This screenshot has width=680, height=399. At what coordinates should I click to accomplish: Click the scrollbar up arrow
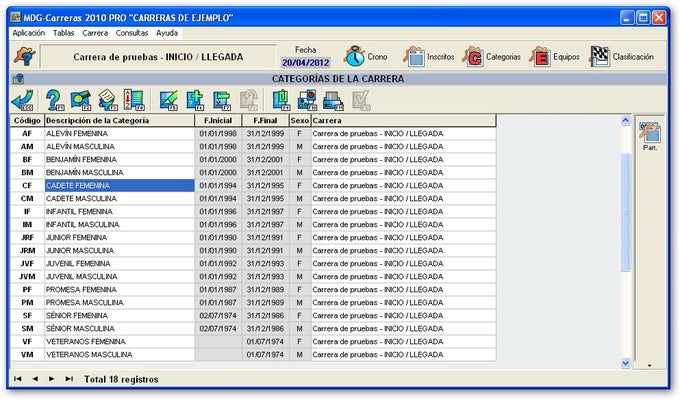coord(625,121)
